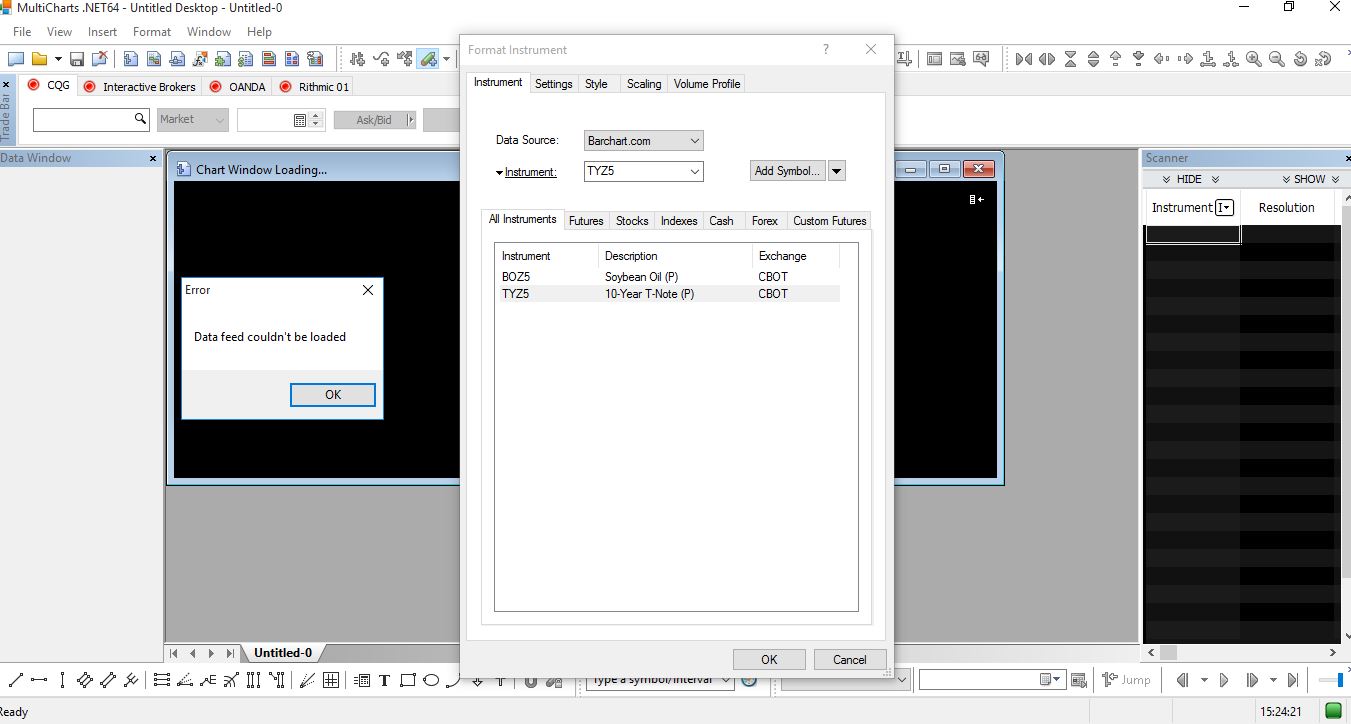
Task: Click the quantity stepper up arrow in Trade Bar
Action: point(317,115)
